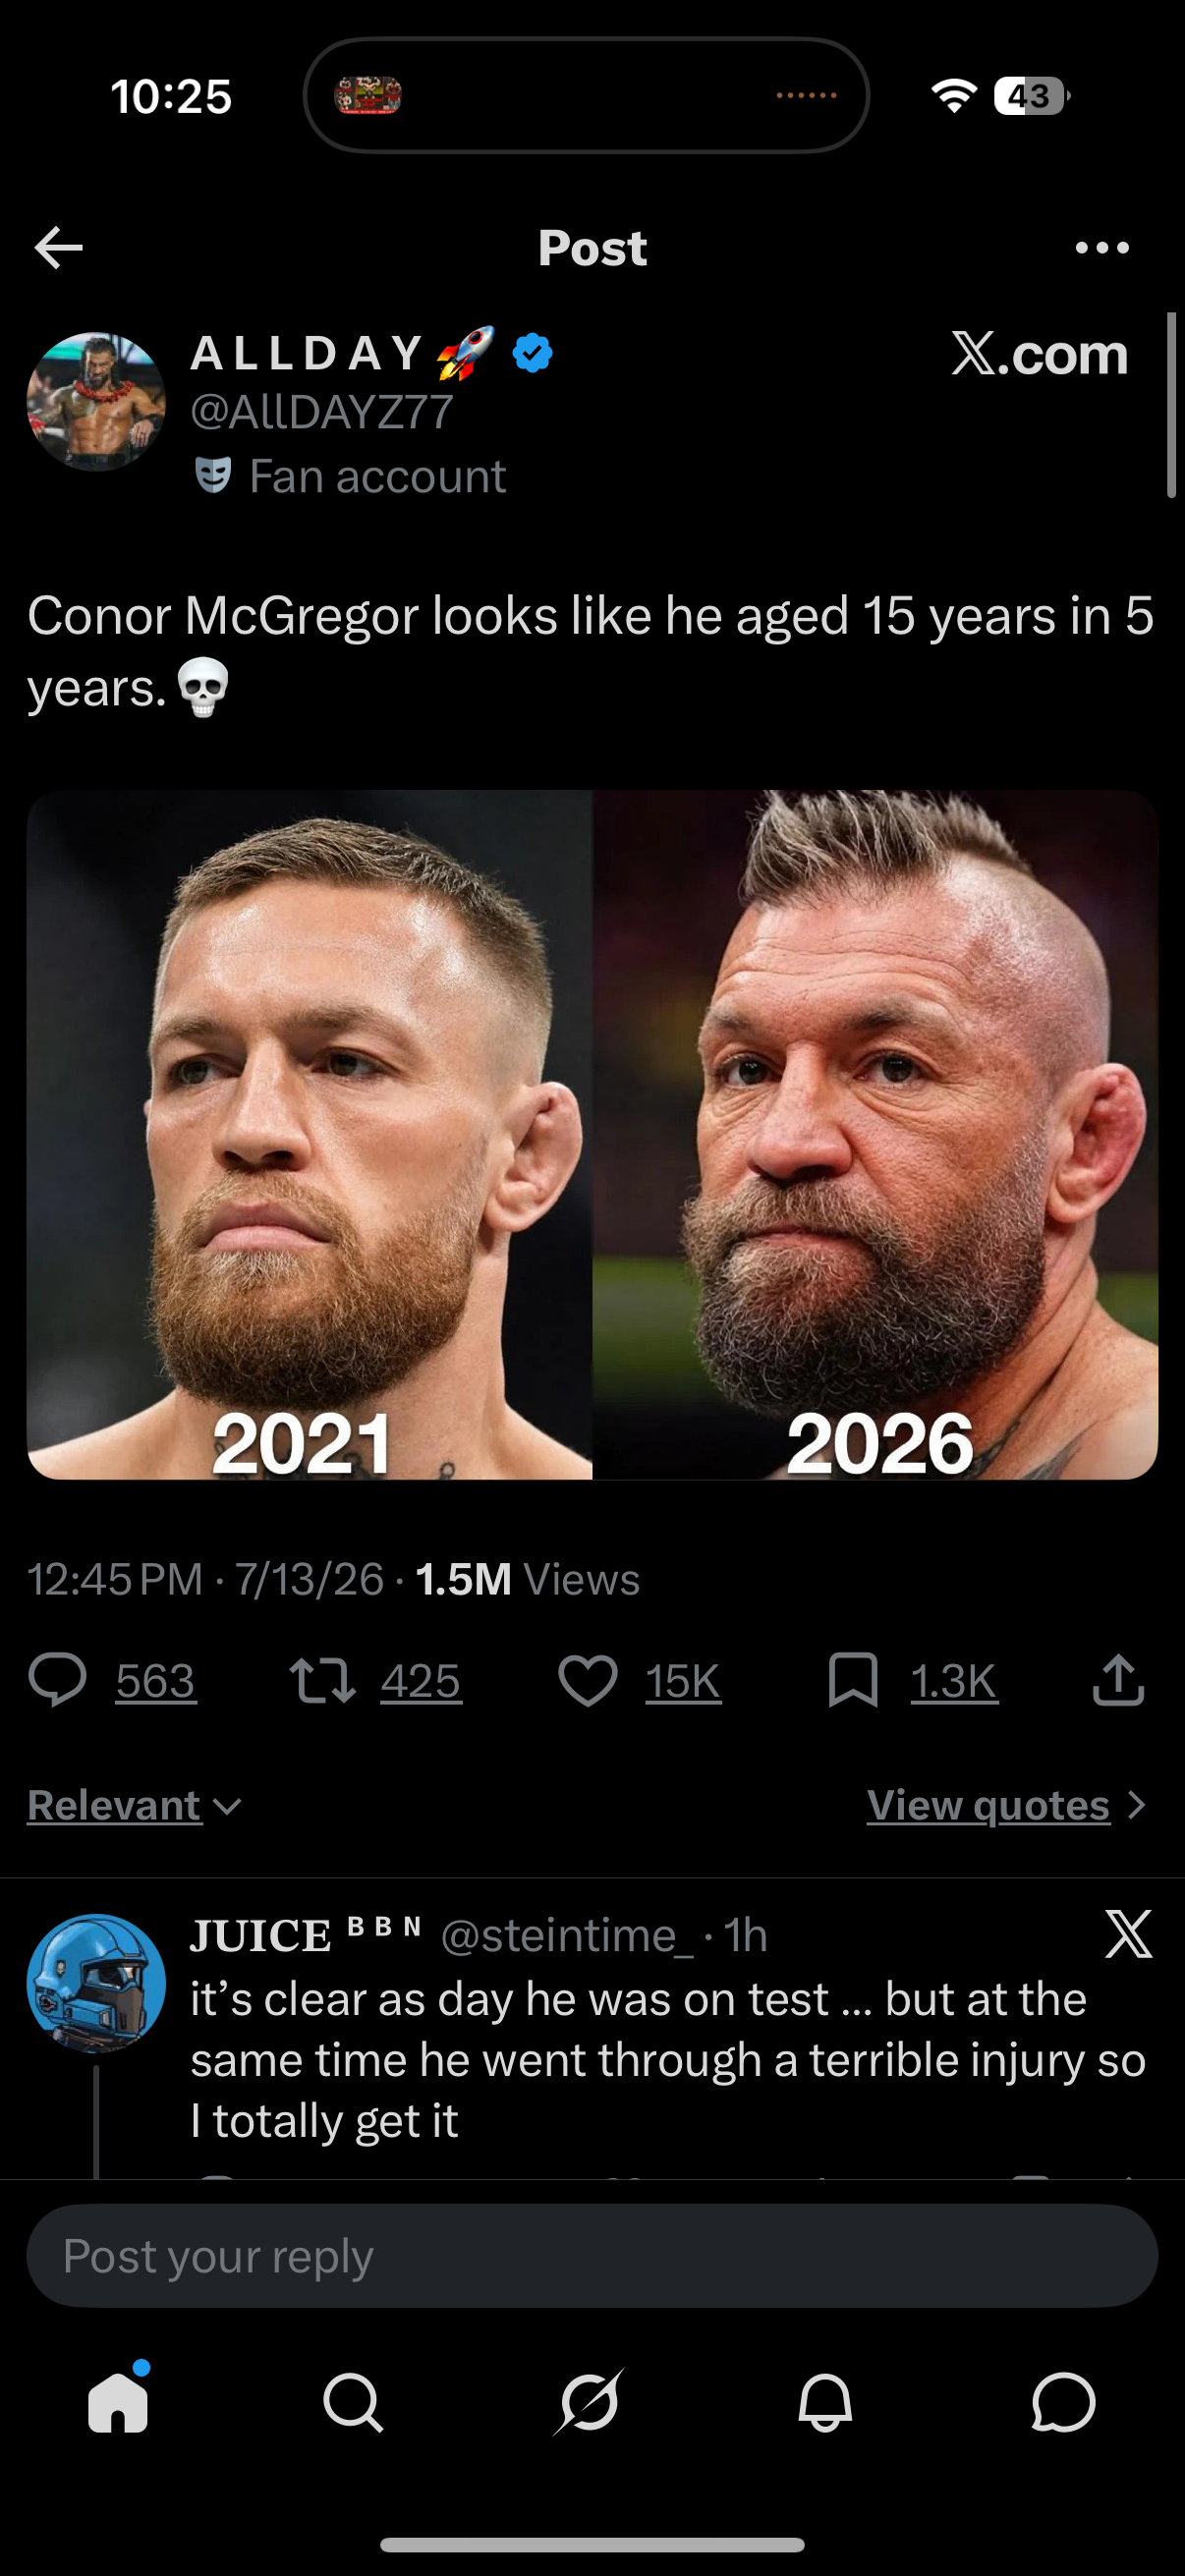This screenshot has height=2576, width=1185.
Task: Bookmark the post
Action: (853, 1680)
